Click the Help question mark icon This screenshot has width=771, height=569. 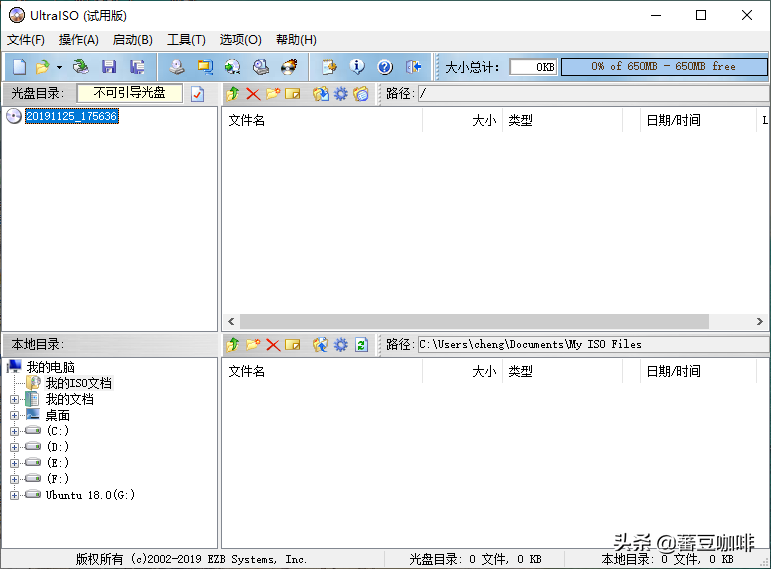[385, 67]
